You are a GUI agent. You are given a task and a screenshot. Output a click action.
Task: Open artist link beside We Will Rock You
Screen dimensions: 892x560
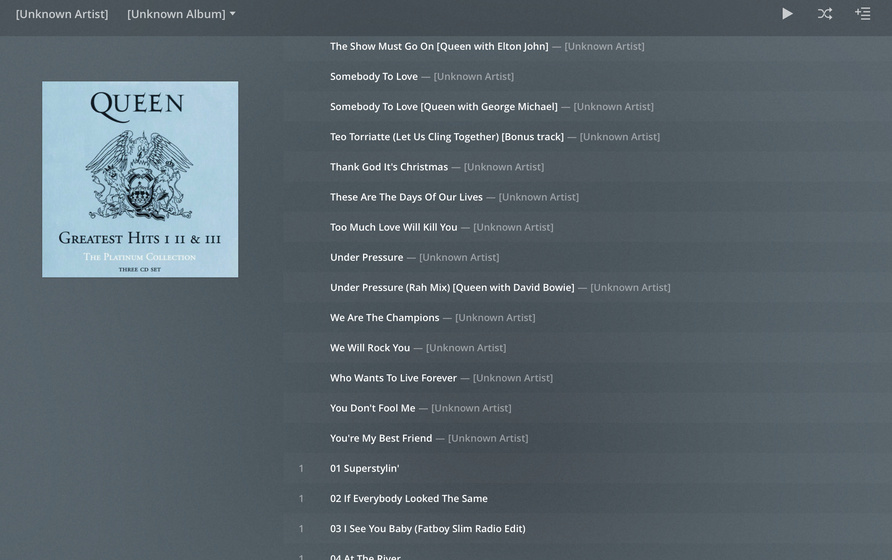(x=466, y=348)
